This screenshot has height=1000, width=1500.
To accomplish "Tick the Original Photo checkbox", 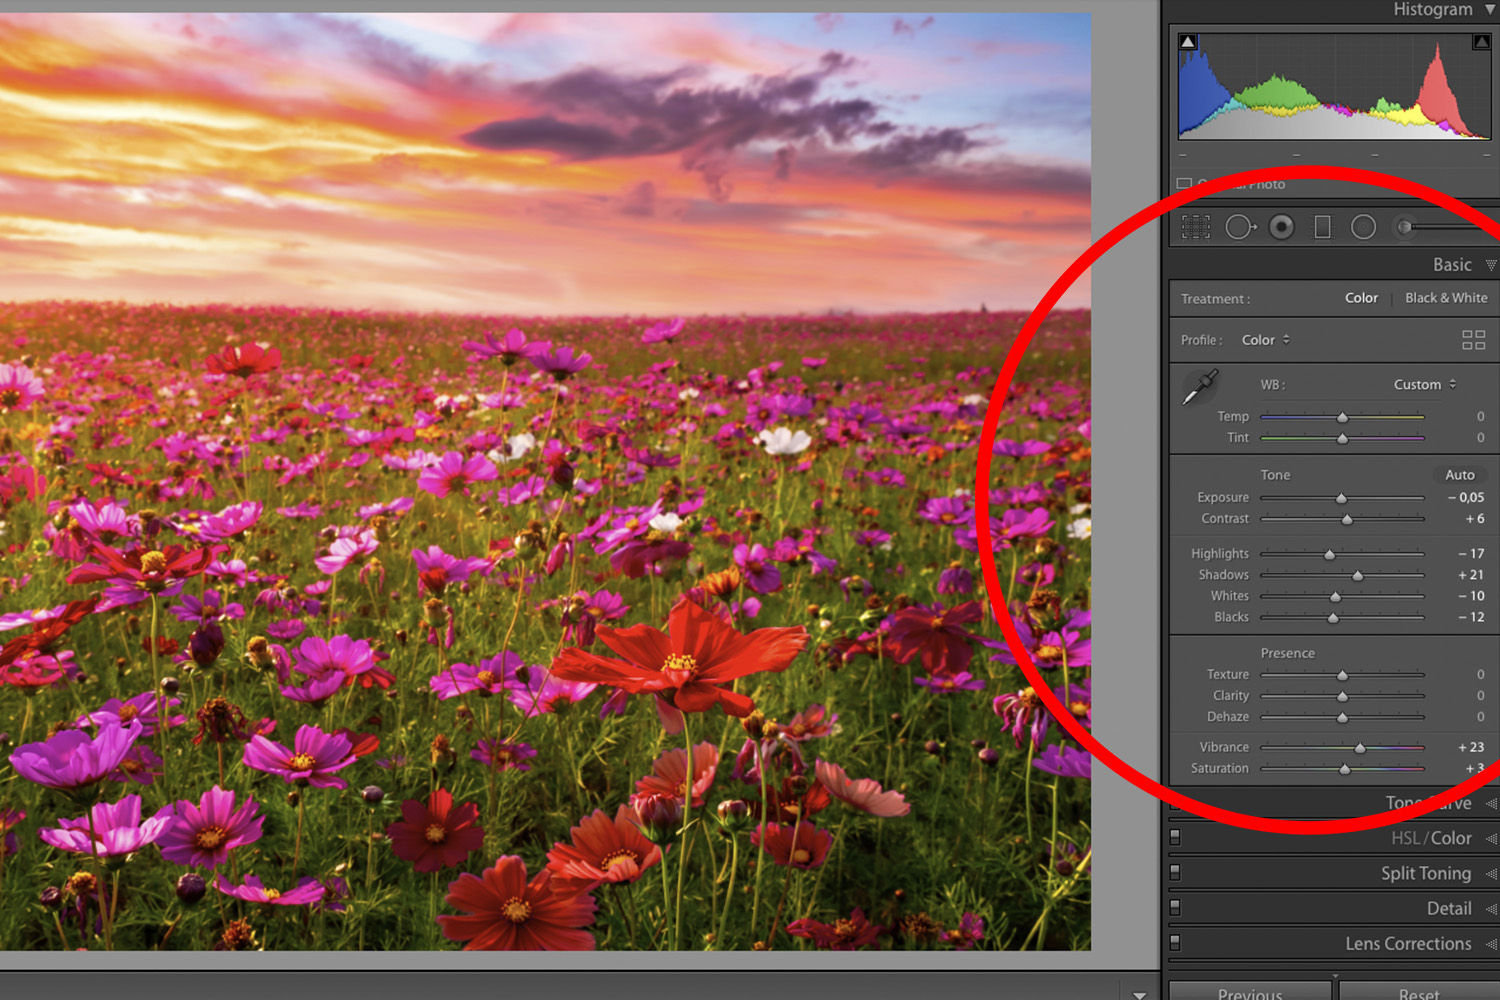I will click(1183, 184).
